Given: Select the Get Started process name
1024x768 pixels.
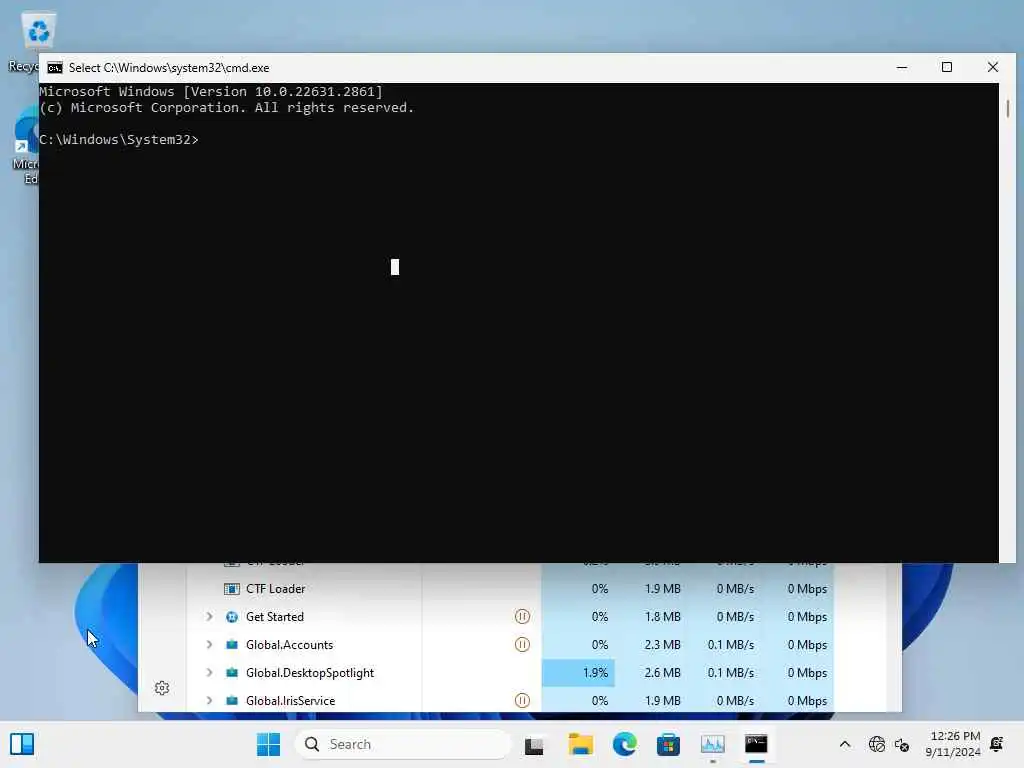Looking at the screenshot, I should click(x=275, y=617).
